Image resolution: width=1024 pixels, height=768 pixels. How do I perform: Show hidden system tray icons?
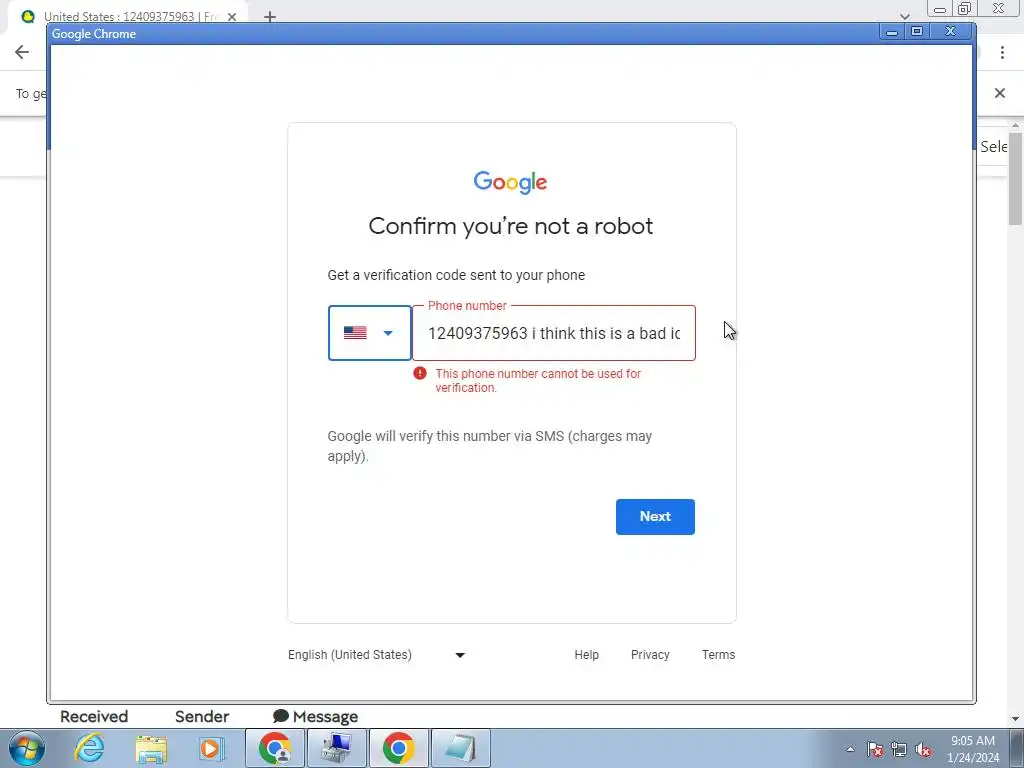point(850,749)
